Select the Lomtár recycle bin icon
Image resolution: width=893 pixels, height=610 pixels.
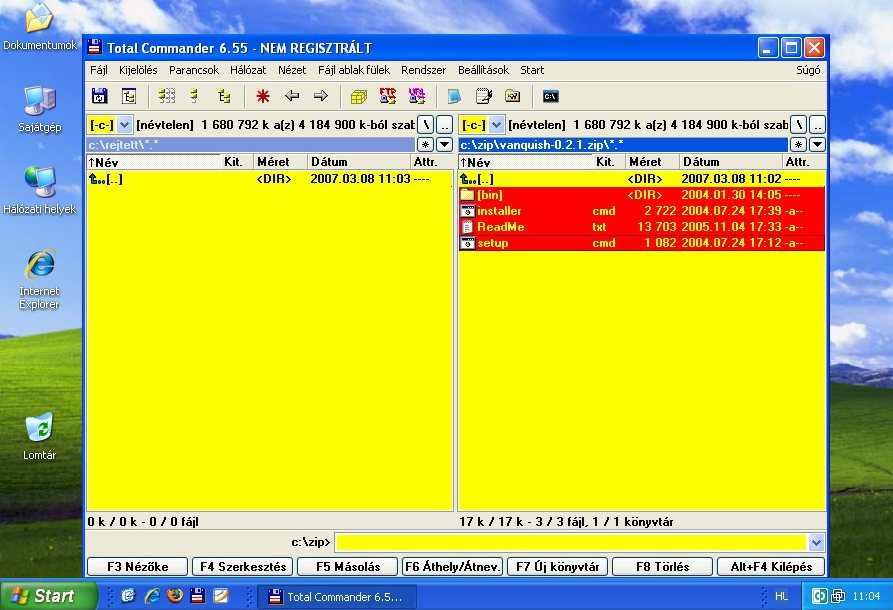39,427
